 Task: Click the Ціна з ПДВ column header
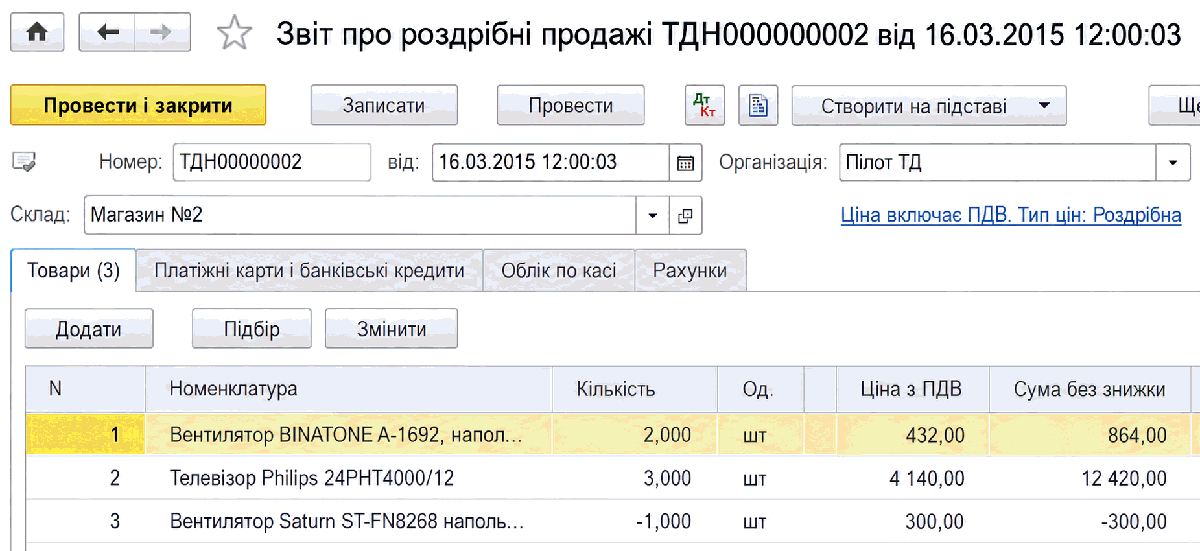913,389
